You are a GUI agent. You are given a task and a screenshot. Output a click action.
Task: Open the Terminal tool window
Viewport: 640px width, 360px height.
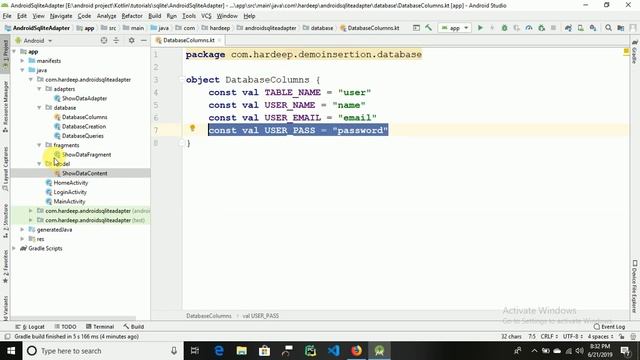[100, 327]
